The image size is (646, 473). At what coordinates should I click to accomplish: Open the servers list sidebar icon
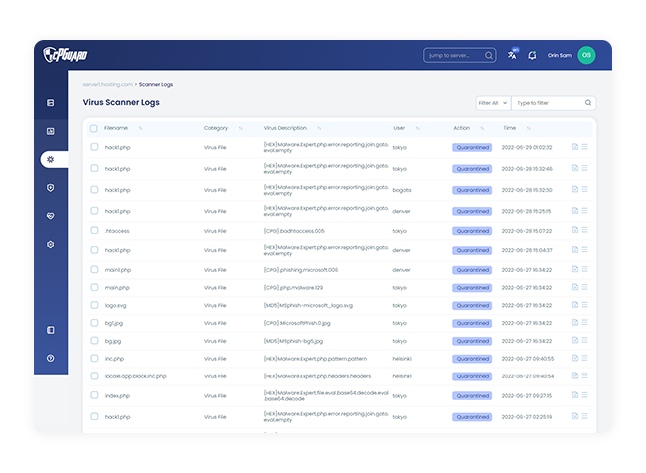pos(50,103)
